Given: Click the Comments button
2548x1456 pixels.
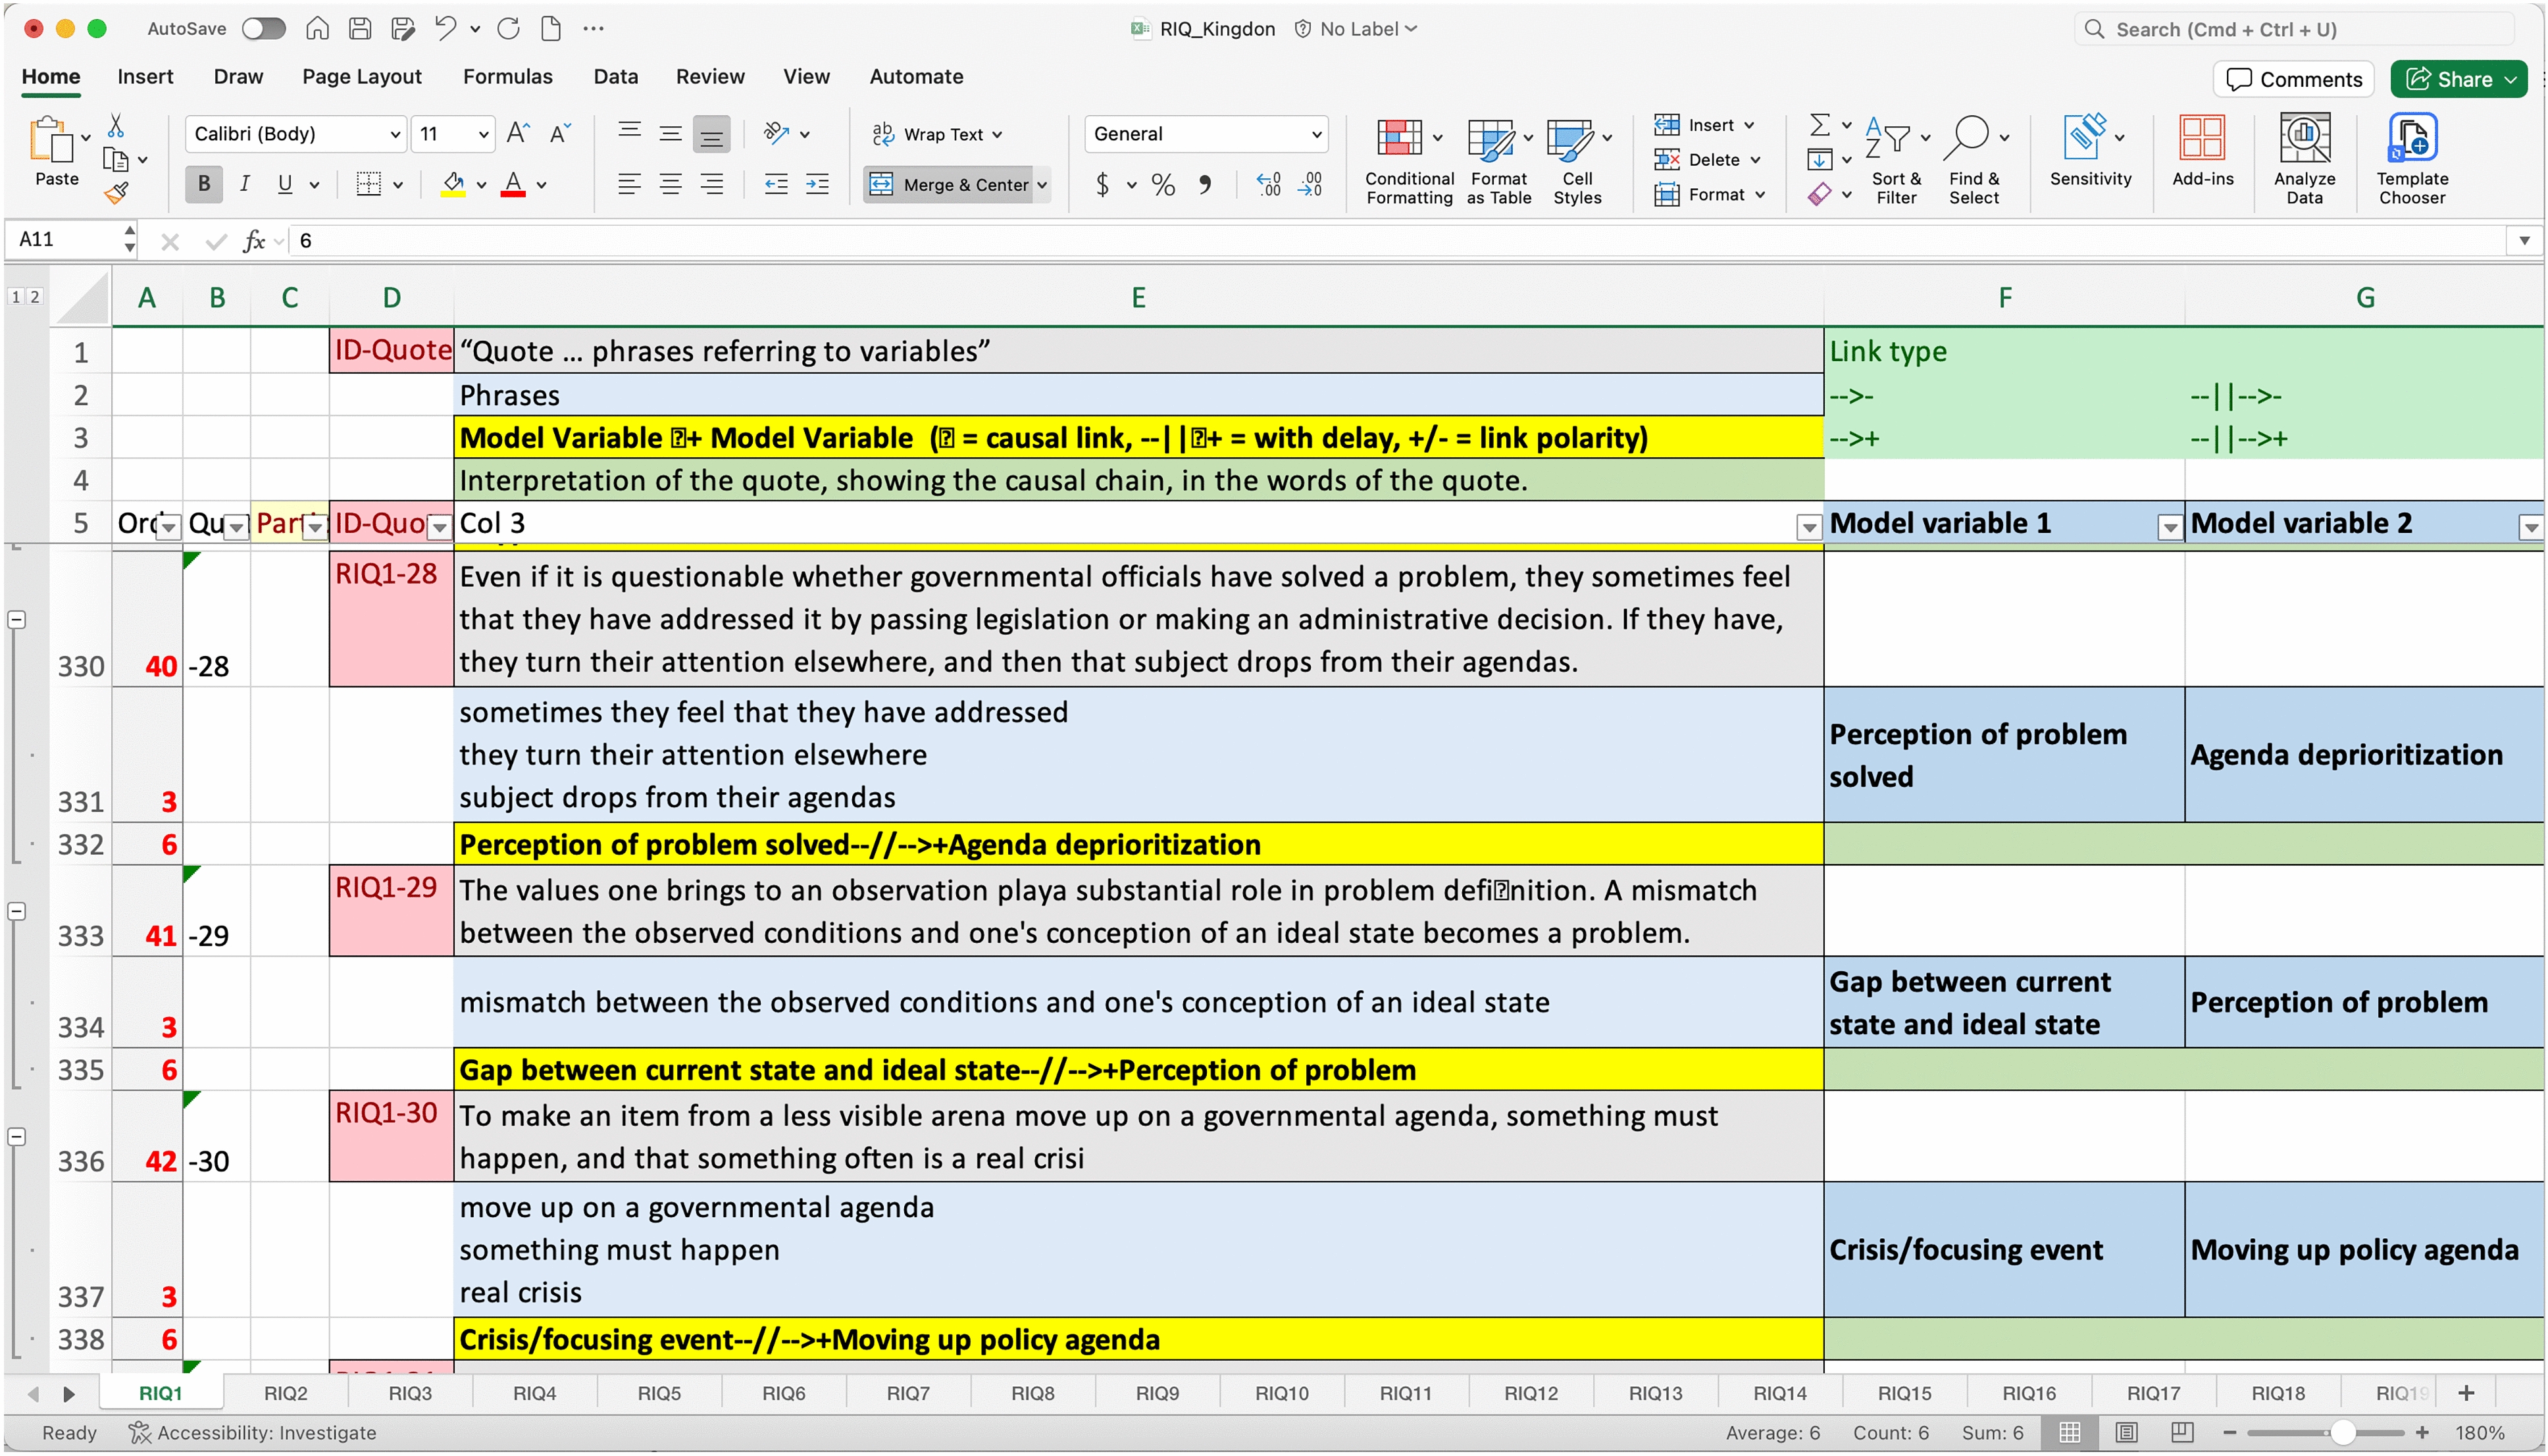Looking at the screenshot, I should click(2294, 79).
